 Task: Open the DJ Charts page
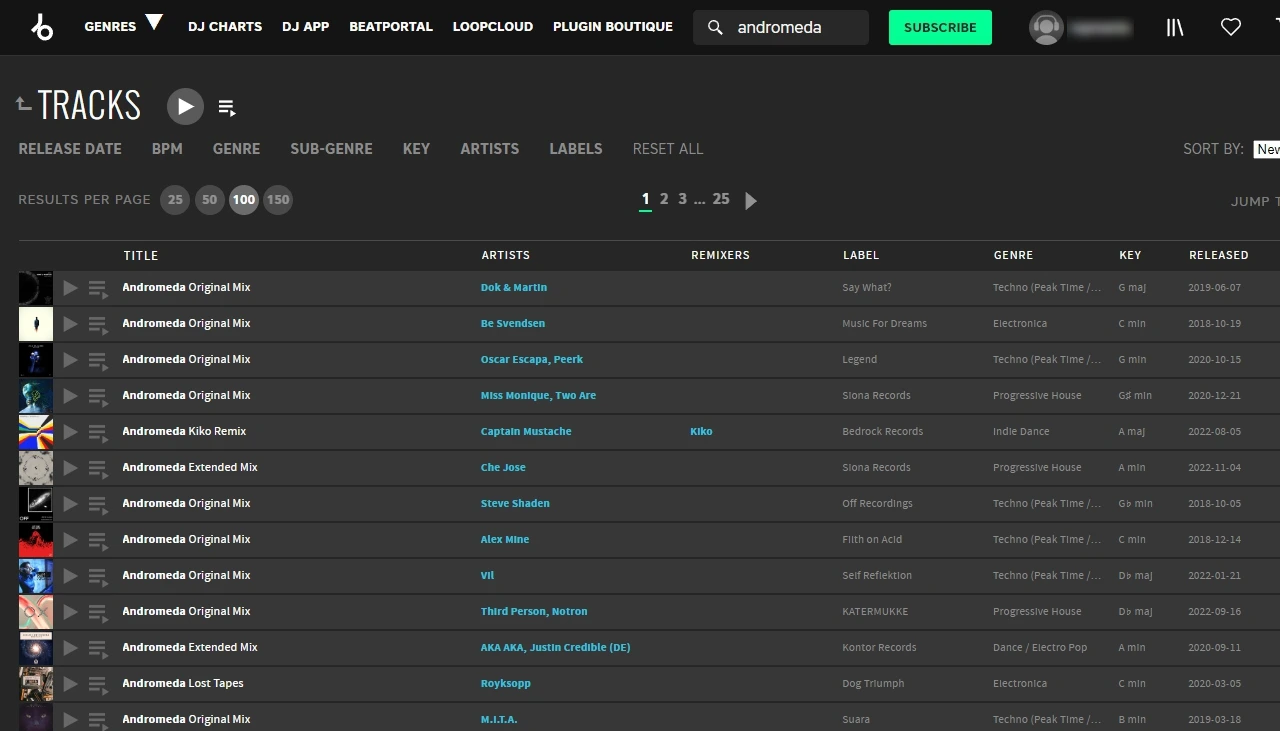[225, 27]
